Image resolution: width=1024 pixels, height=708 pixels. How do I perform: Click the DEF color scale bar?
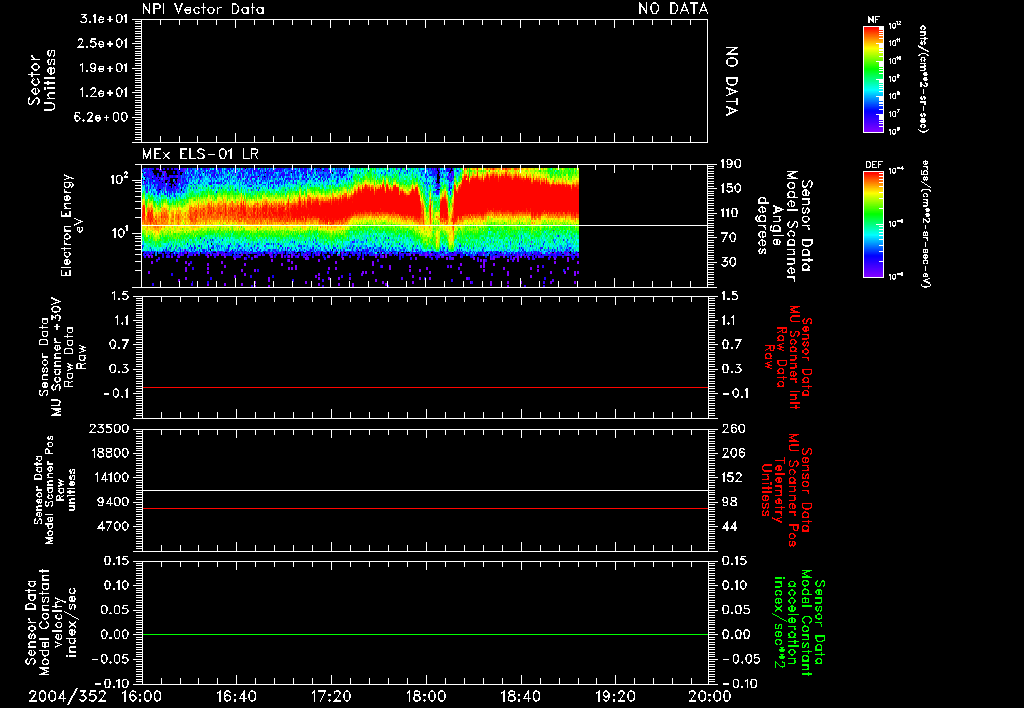click(873, 224)
